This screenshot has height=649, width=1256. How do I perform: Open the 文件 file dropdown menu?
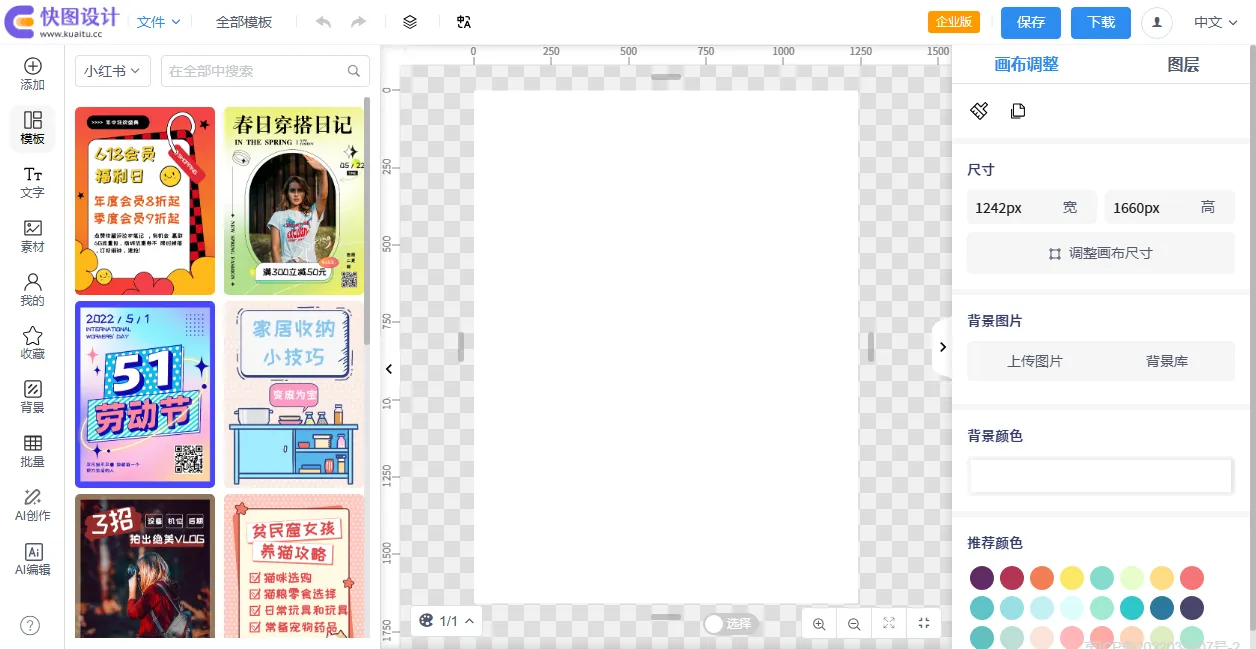158,22
